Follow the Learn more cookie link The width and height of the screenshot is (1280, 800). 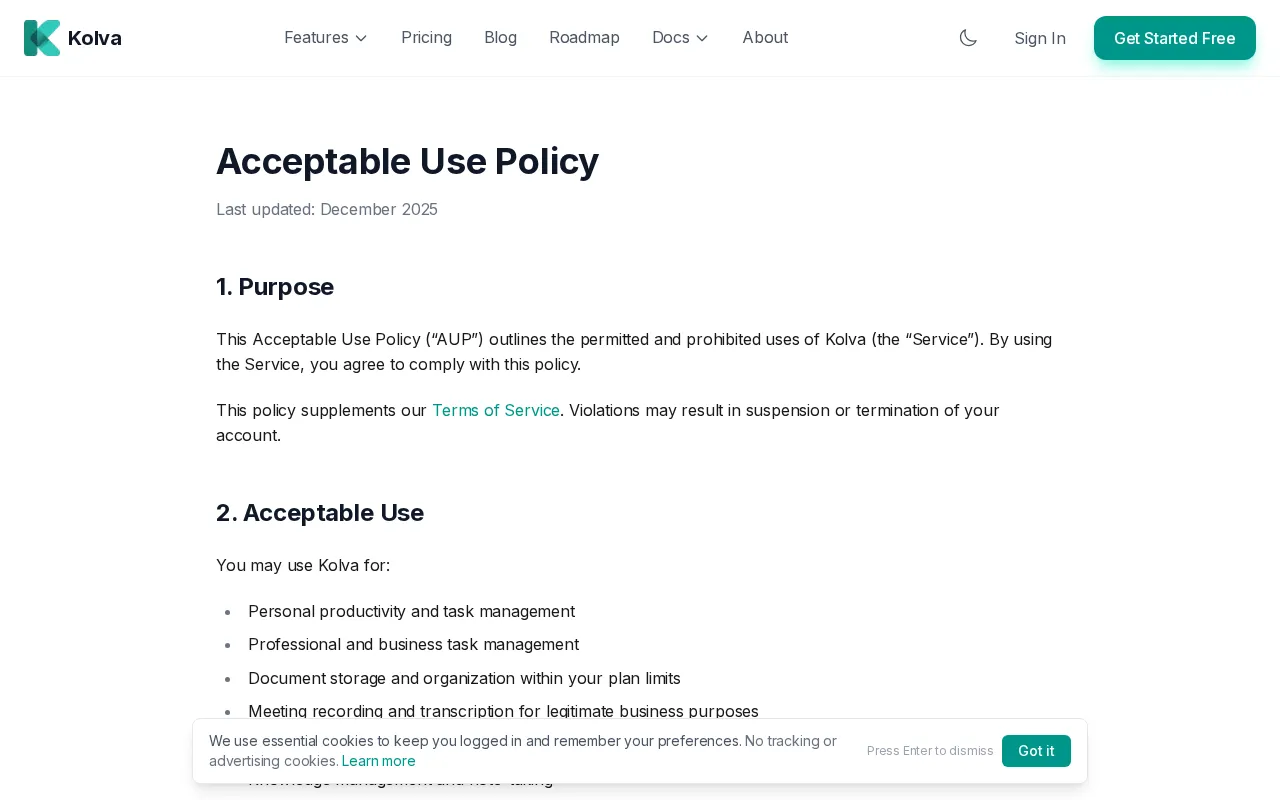(379, 761)
